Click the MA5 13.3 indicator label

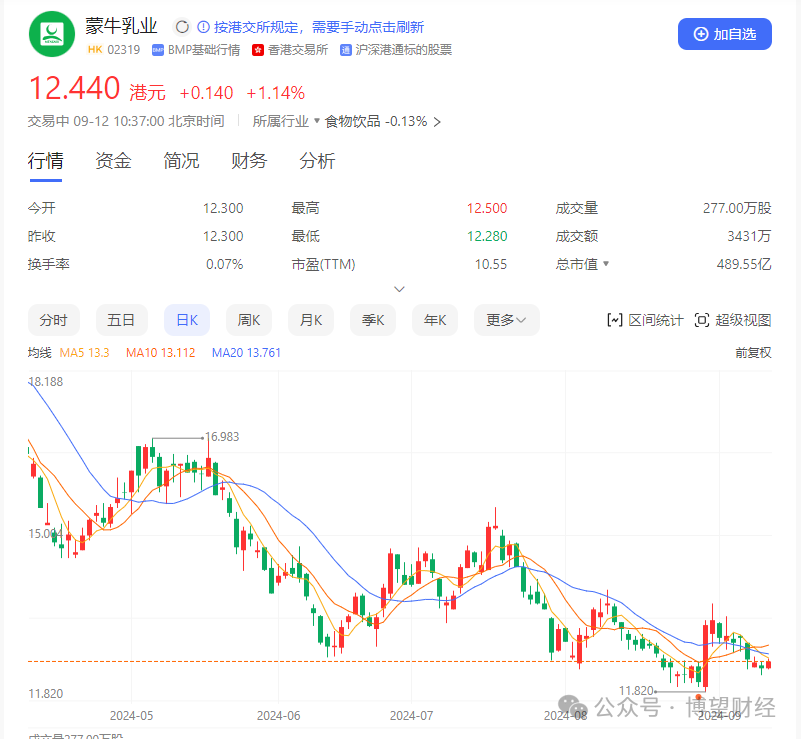tap(84, 353)
